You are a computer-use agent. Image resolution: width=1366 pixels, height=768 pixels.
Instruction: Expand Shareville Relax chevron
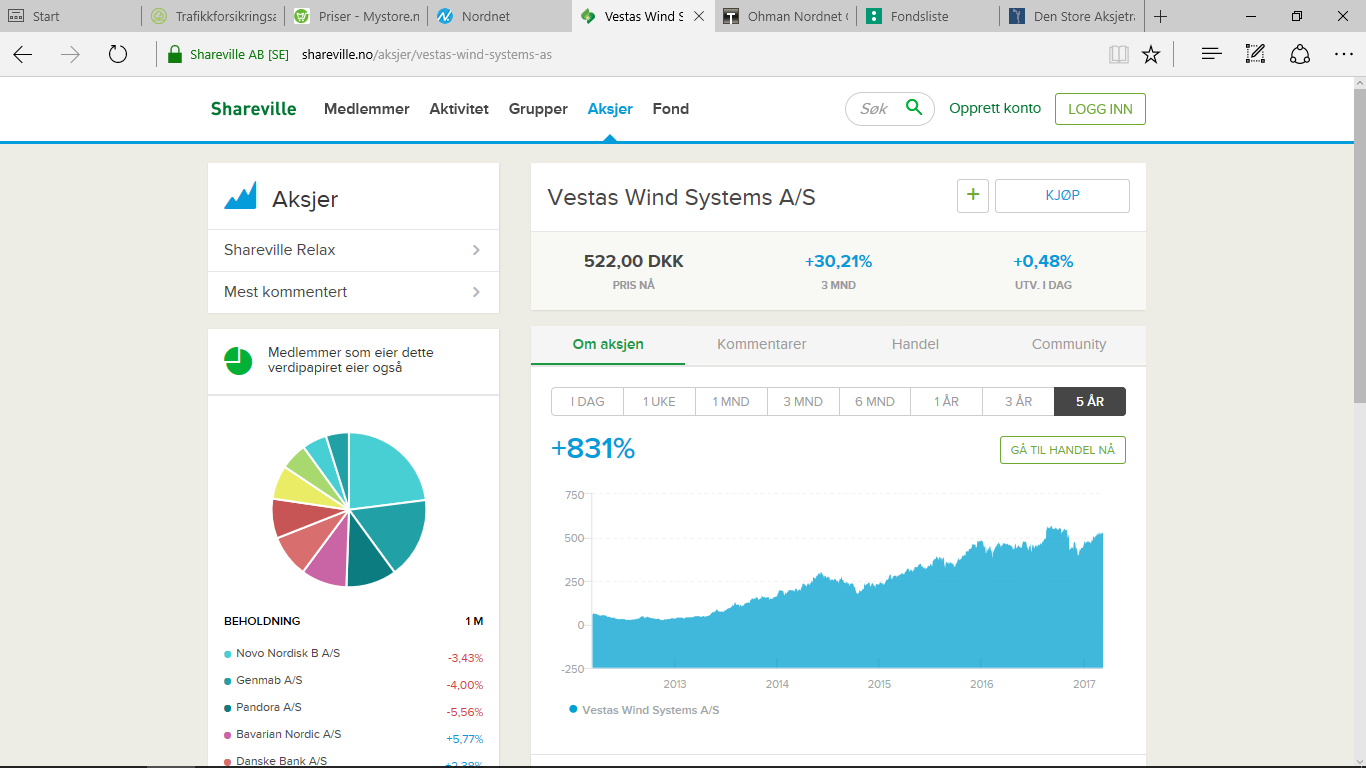pos(476,250)
